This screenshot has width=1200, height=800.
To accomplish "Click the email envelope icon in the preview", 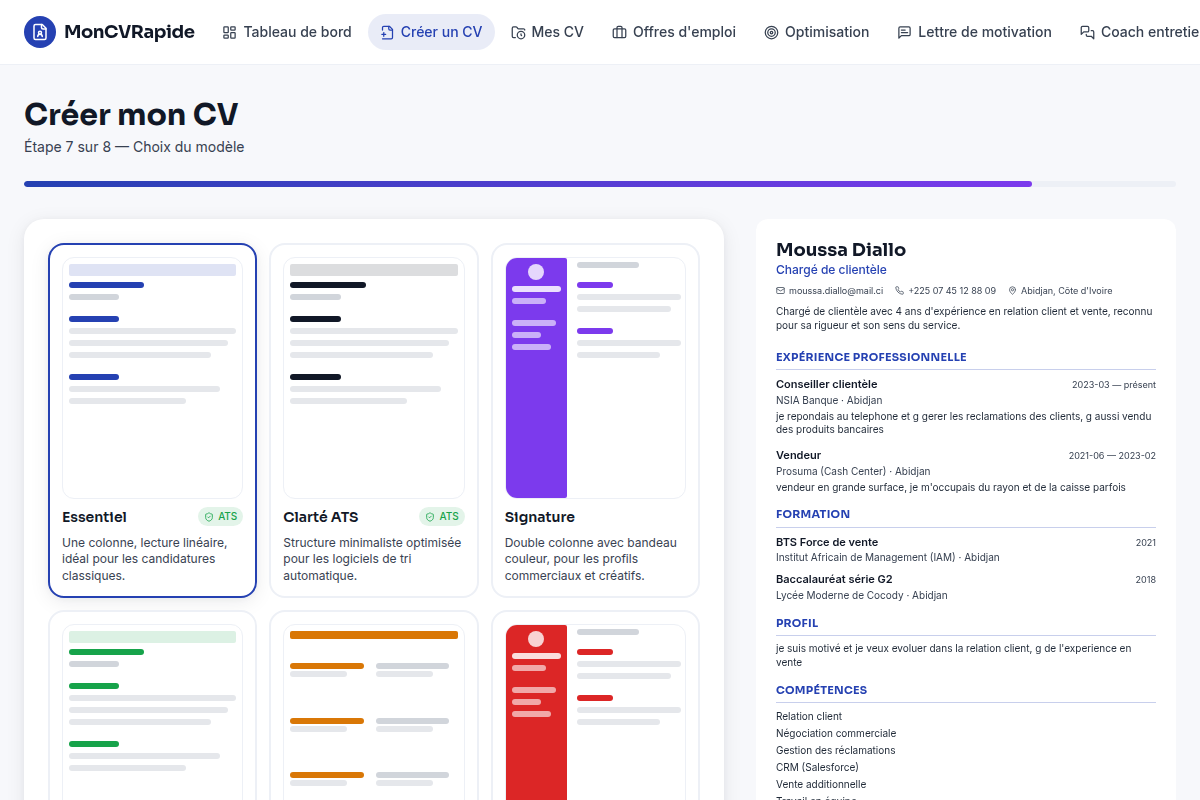I will 780,291.
